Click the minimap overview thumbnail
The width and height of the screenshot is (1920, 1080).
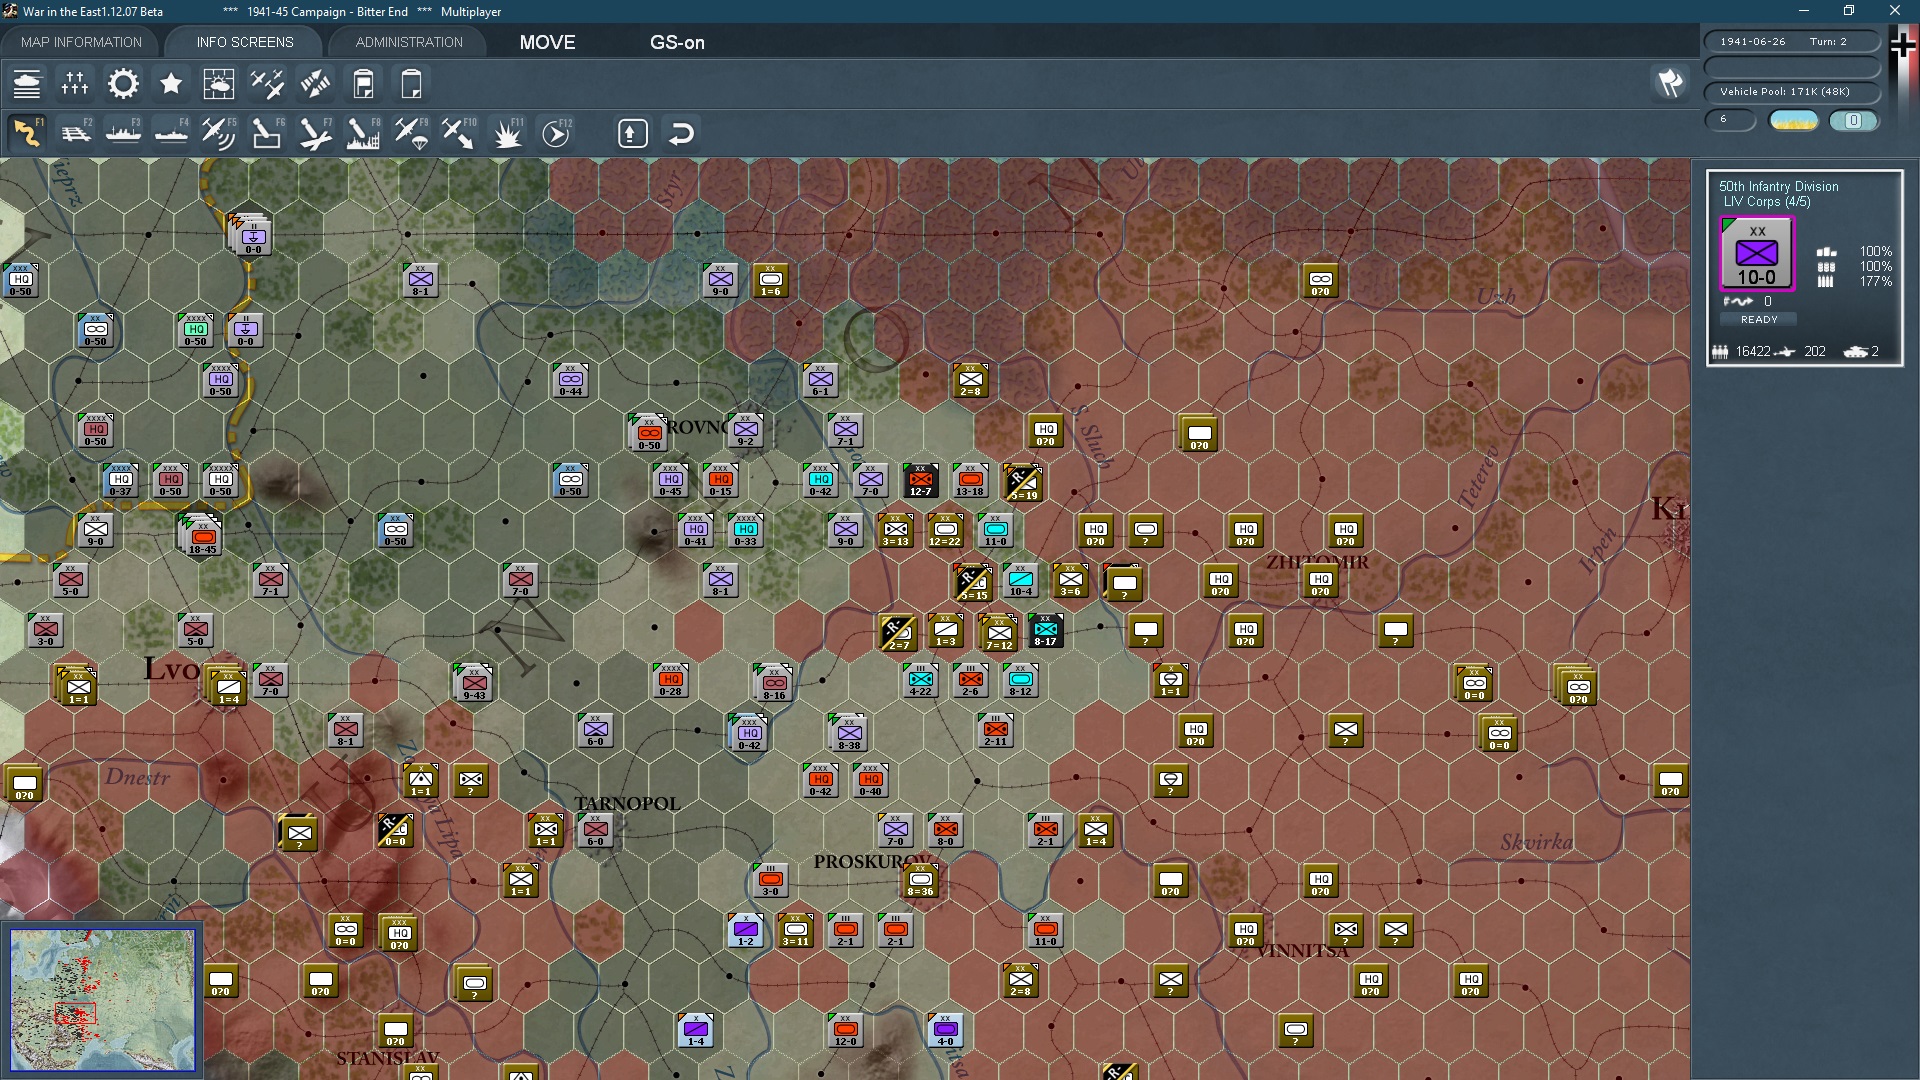pyautogui.click(x=102, y=1000)
